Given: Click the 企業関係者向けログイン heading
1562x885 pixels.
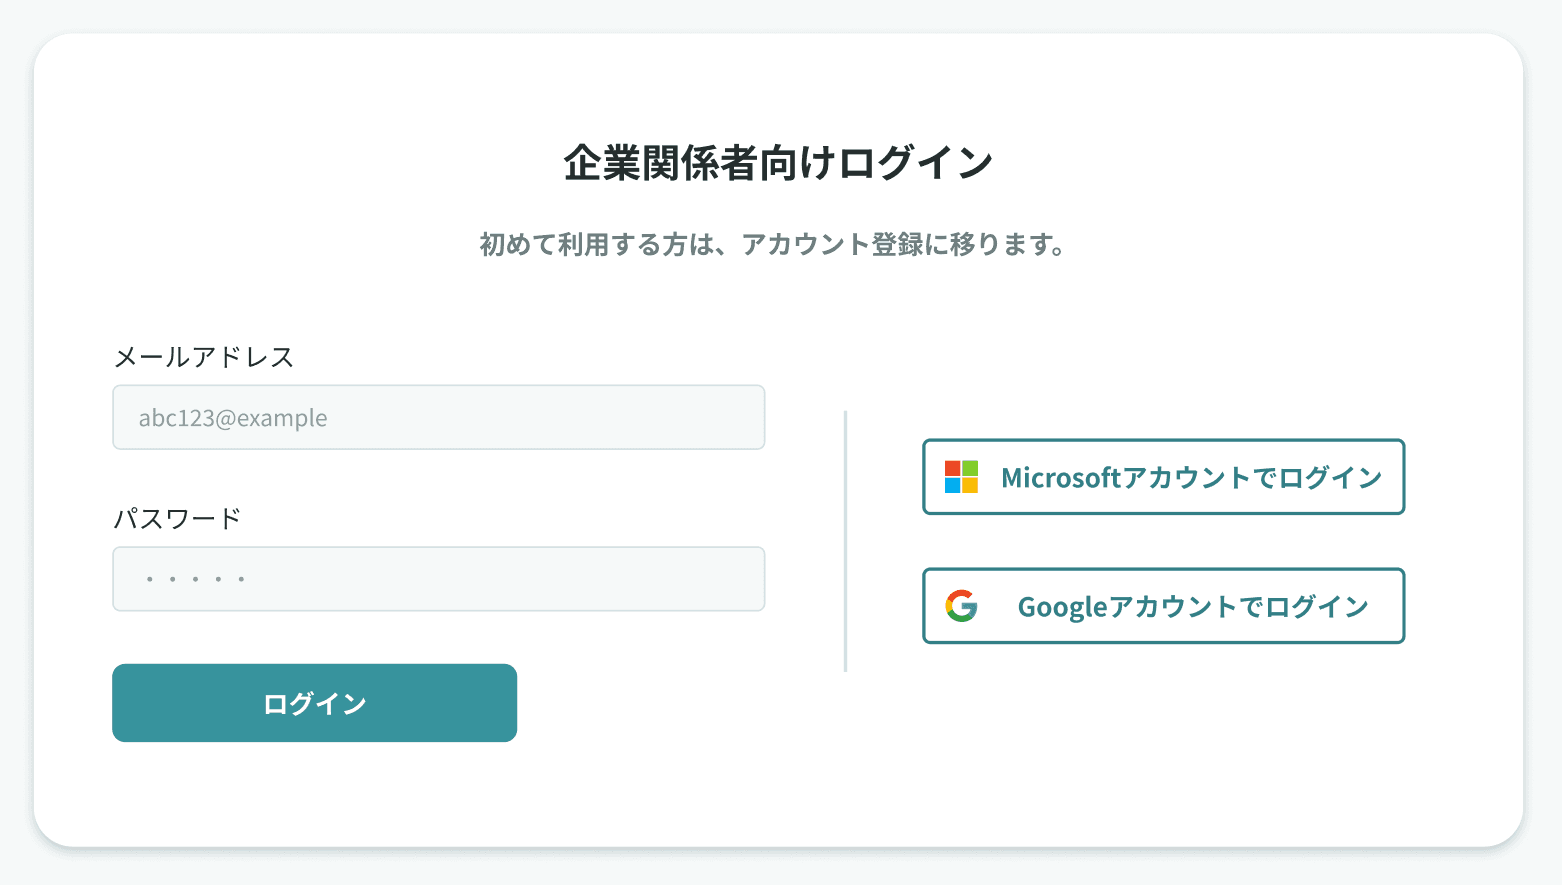Looking at the screenshot, I should 780,160.
